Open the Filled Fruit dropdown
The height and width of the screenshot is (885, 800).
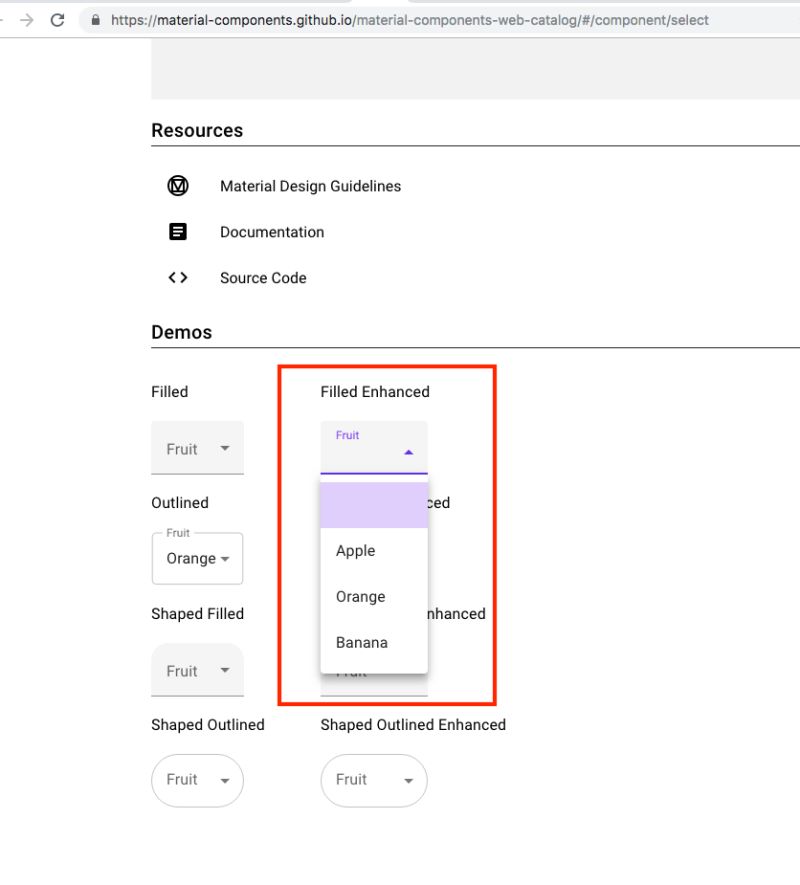pyautogui.click(x=197, y=447)
